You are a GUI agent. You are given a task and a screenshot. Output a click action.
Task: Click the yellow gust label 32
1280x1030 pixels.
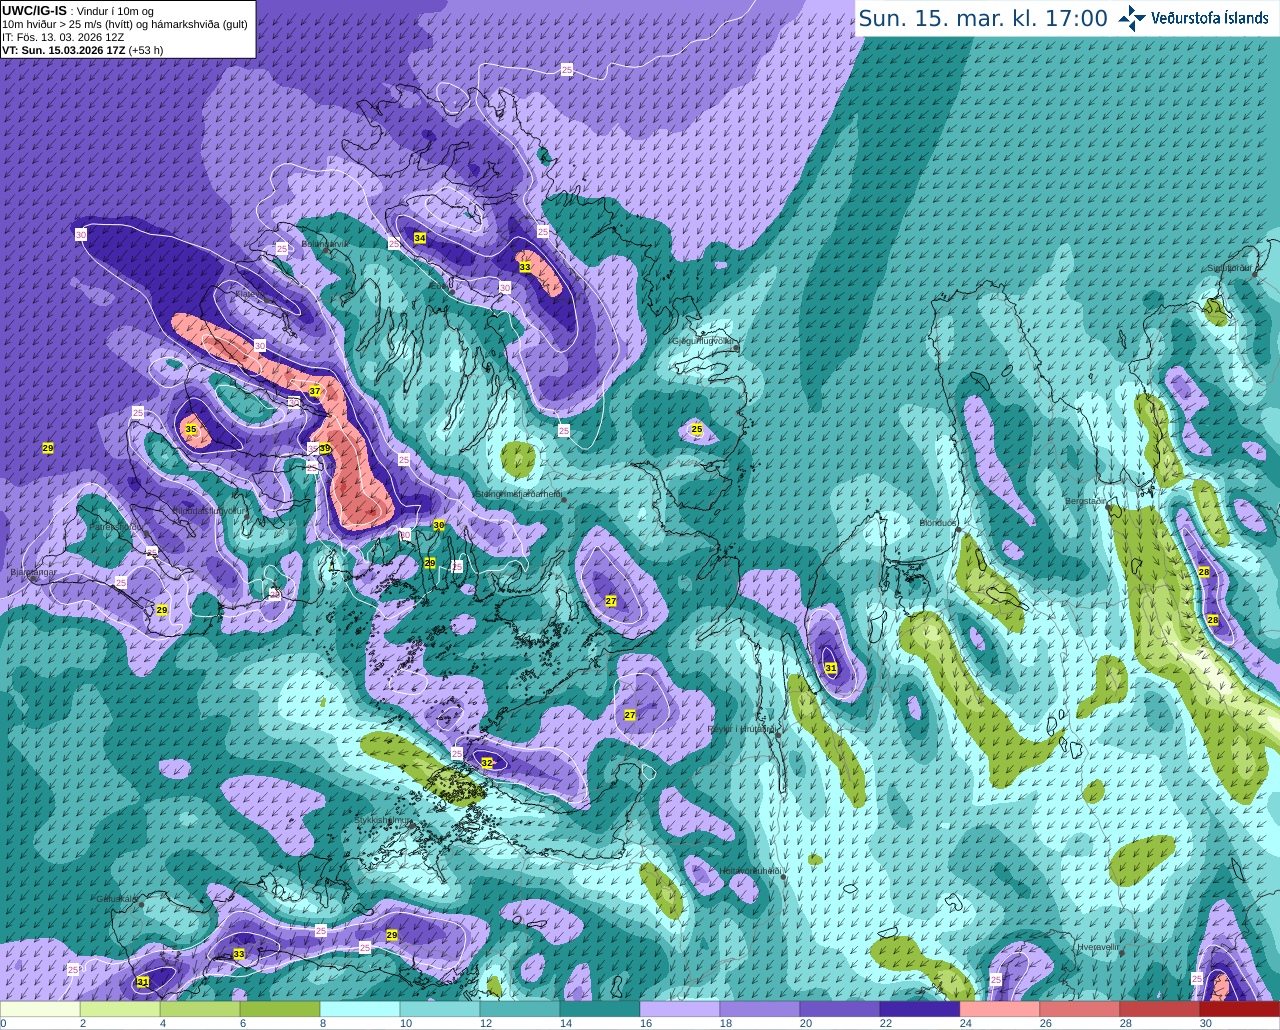click(487, 763)
